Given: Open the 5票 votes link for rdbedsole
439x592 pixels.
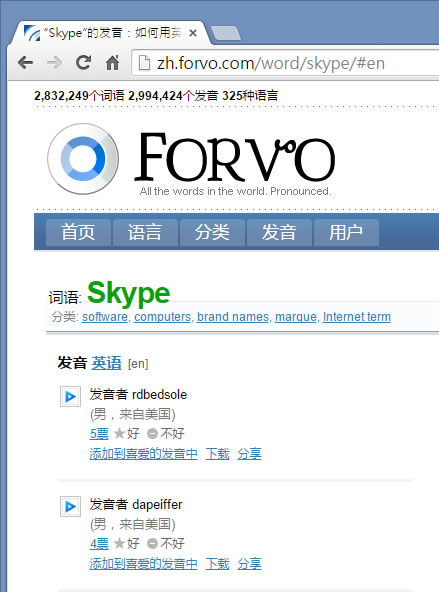Looking at the screenshot, I should [x=99, y=433].
